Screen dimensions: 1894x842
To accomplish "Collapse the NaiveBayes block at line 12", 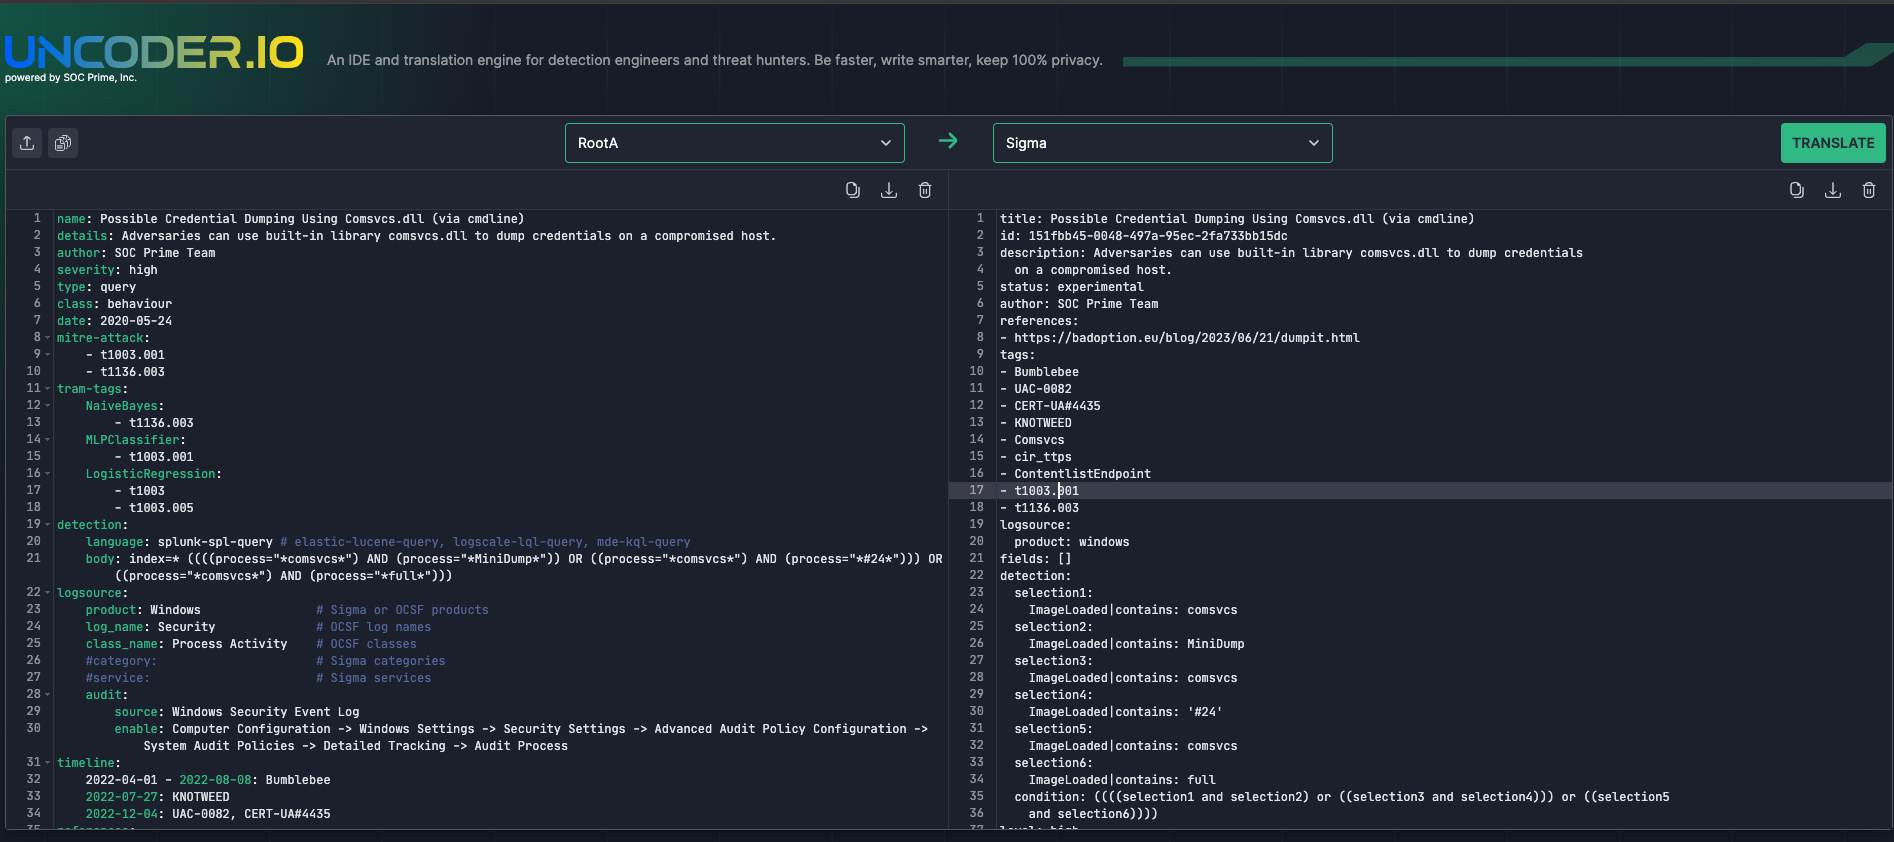I will tap(47, 406).
